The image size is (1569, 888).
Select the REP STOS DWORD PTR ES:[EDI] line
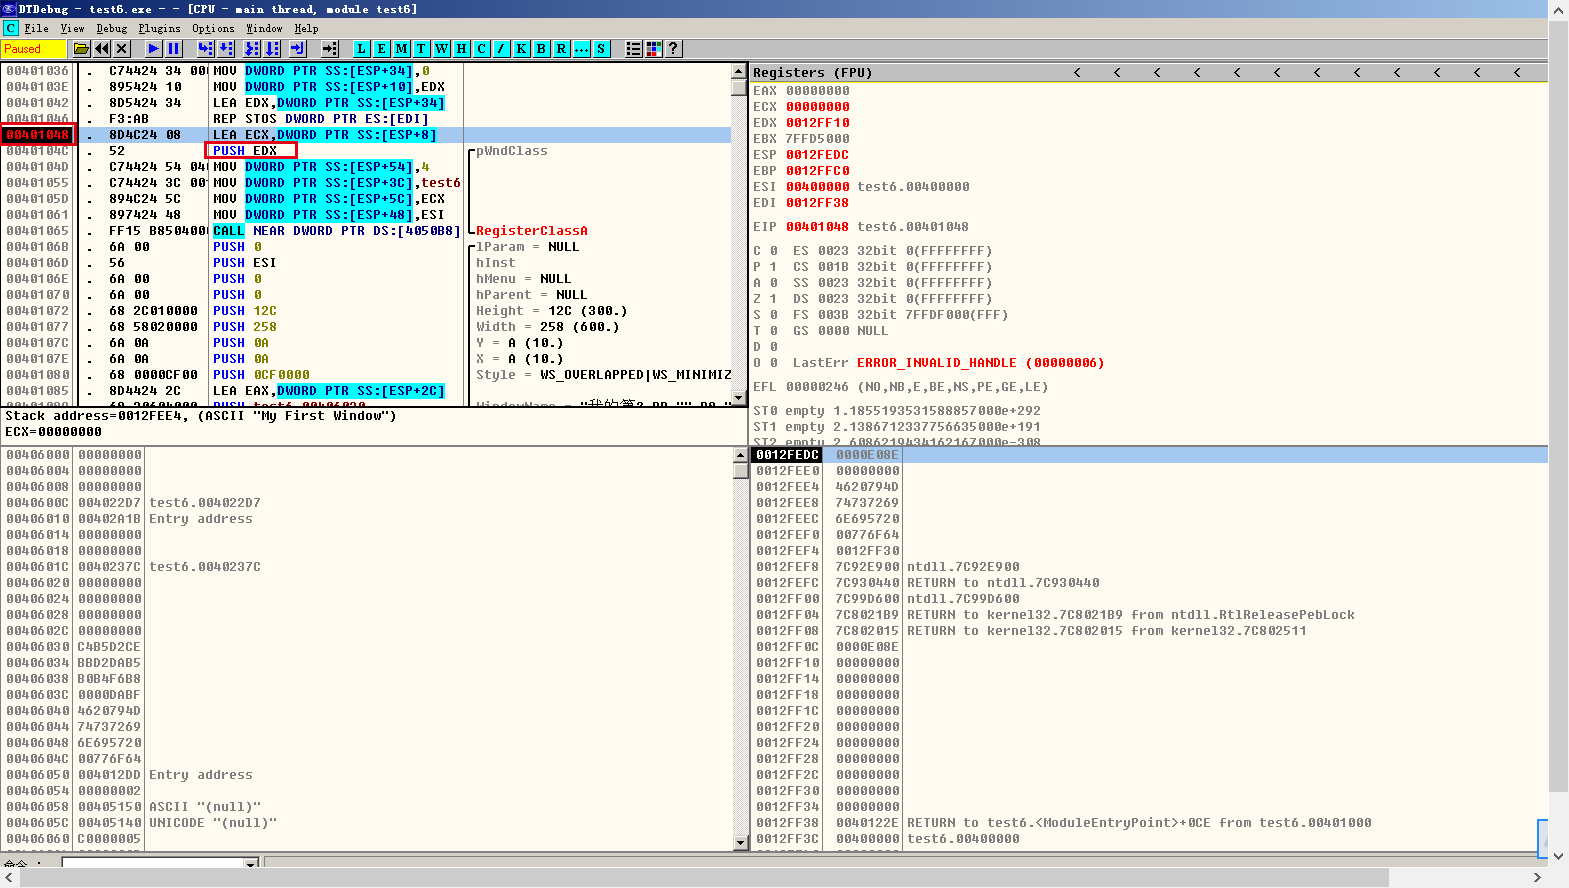pyautogui.click(x=320, y=118)
